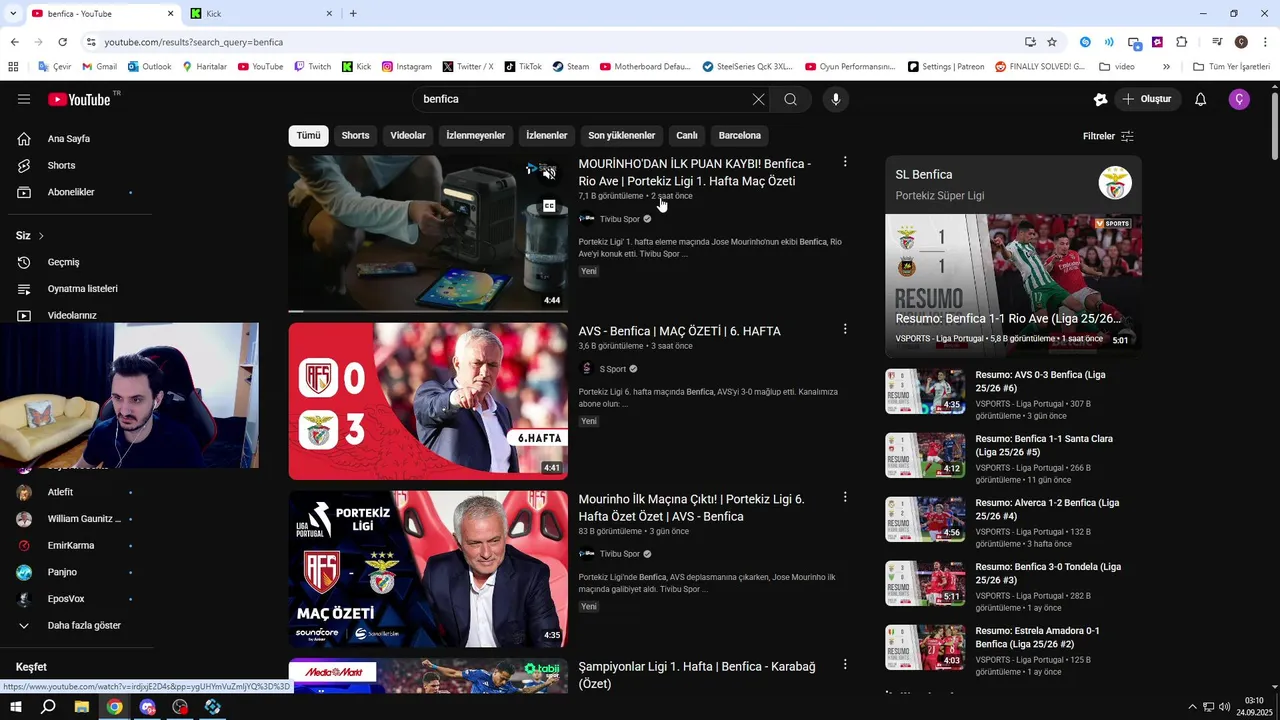Open the Windows Start menu
Screen dimensions: 1280x720
click(16, 707)
